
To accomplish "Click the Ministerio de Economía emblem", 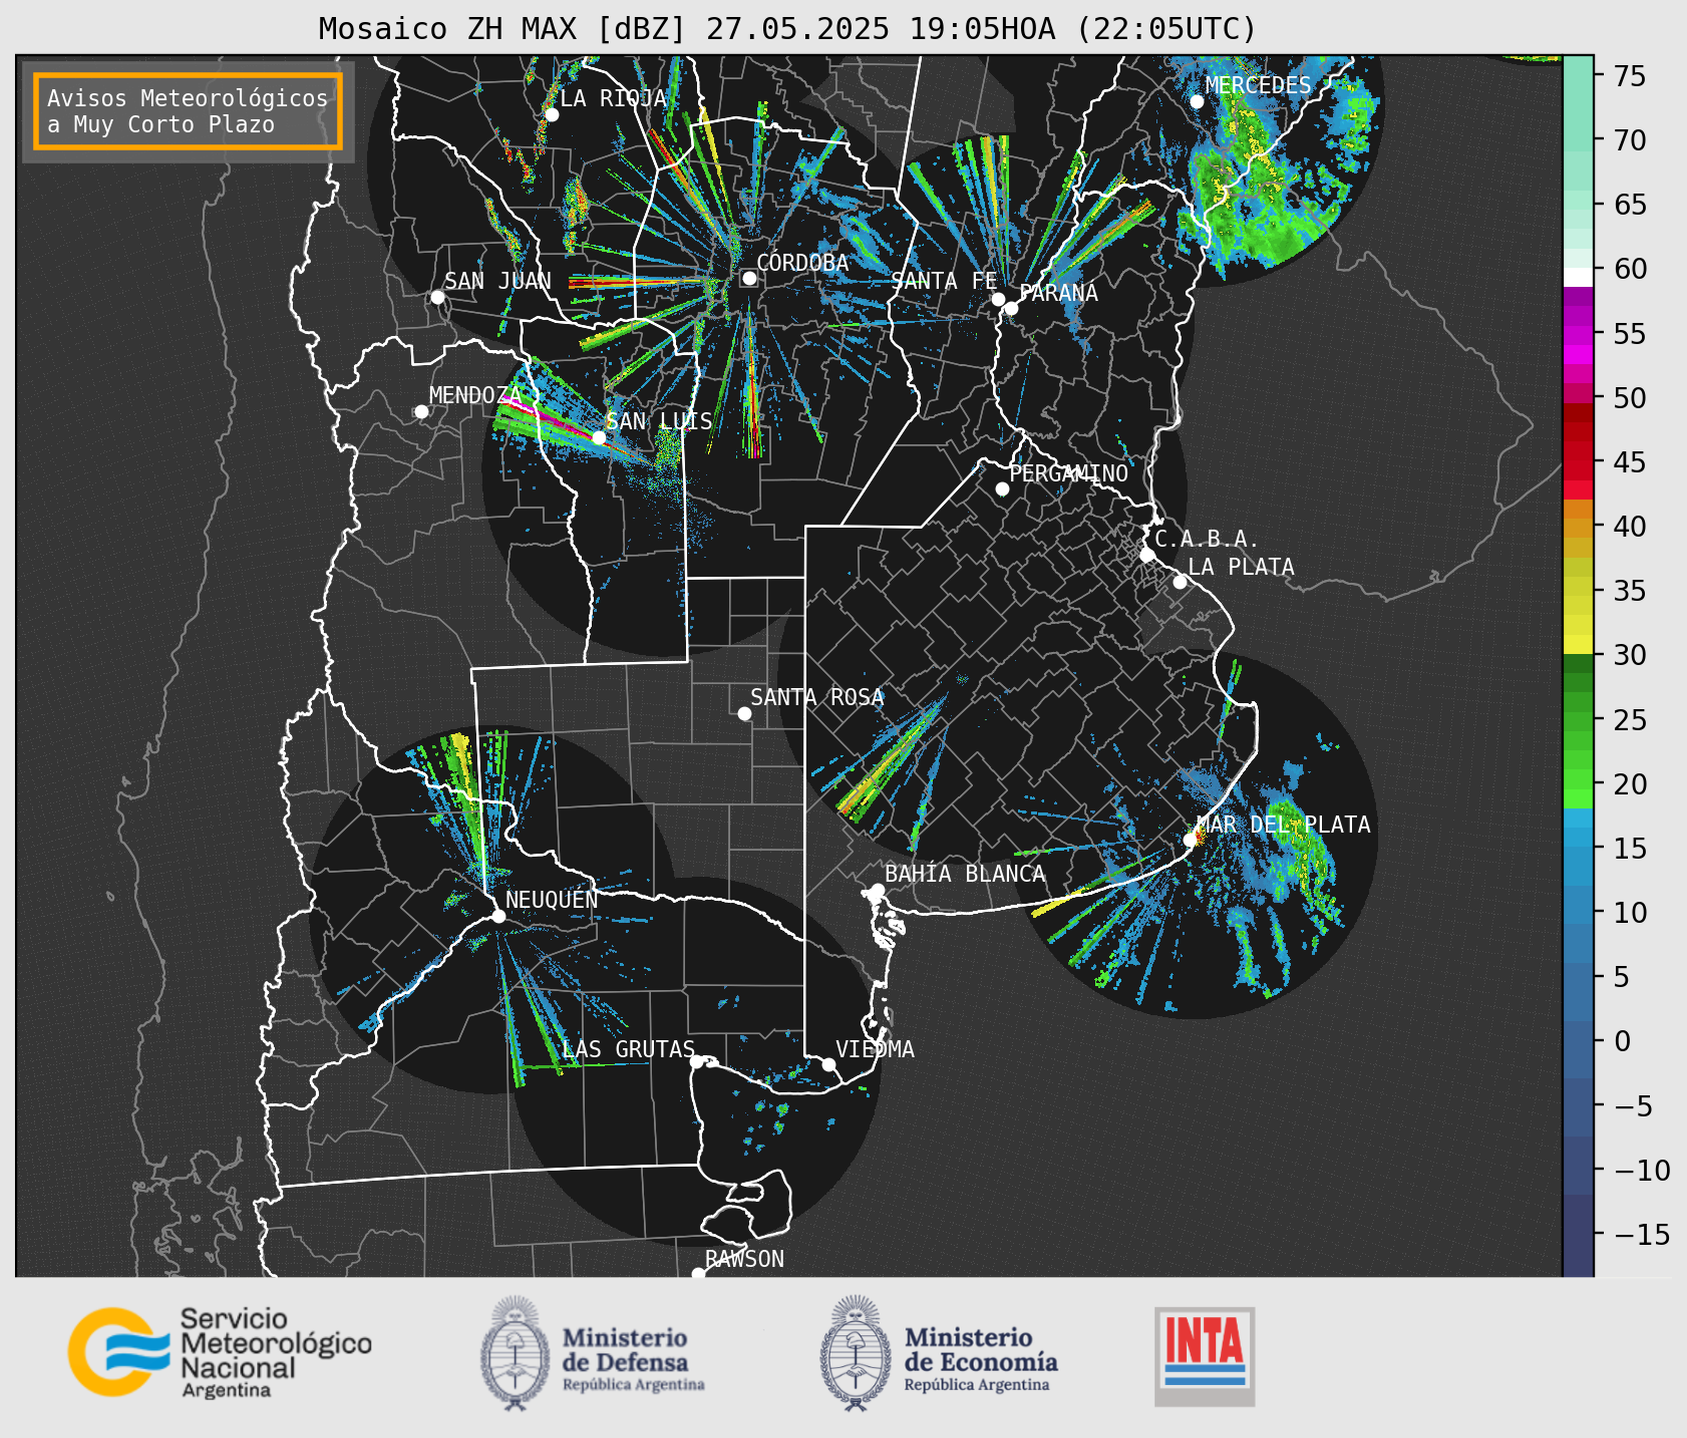I will pos(856,1353).
